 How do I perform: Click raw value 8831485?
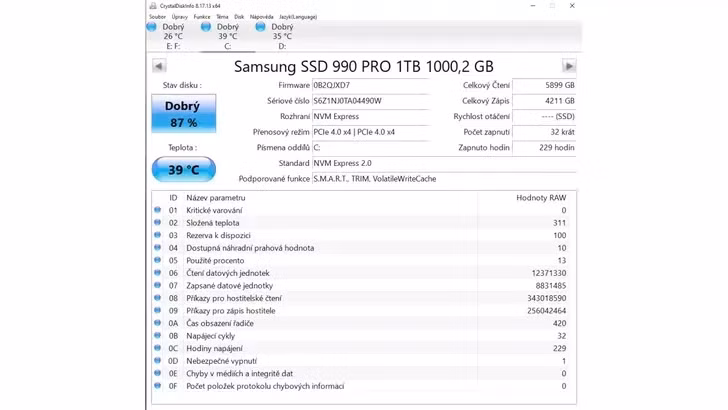[551, 286]
